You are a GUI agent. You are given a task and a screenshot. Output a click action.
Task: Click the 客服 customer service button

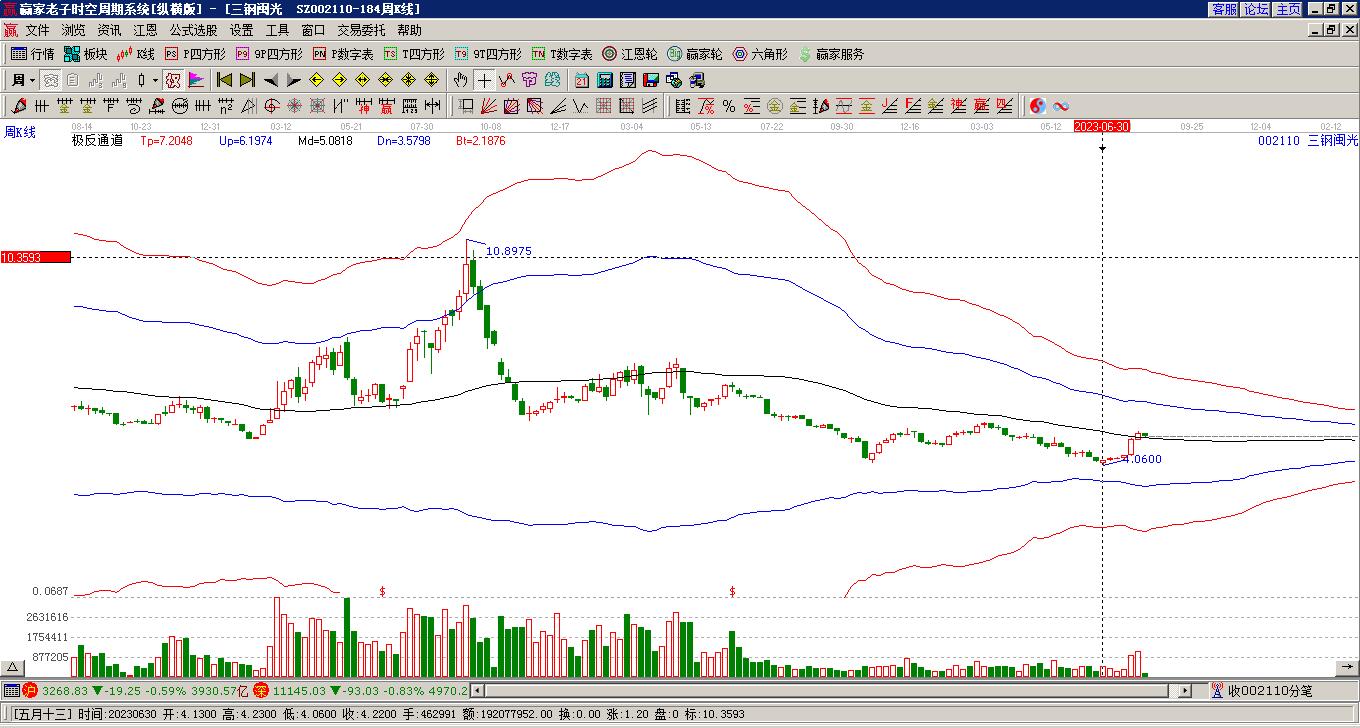pyautogui.click(x=1224, y=8)
